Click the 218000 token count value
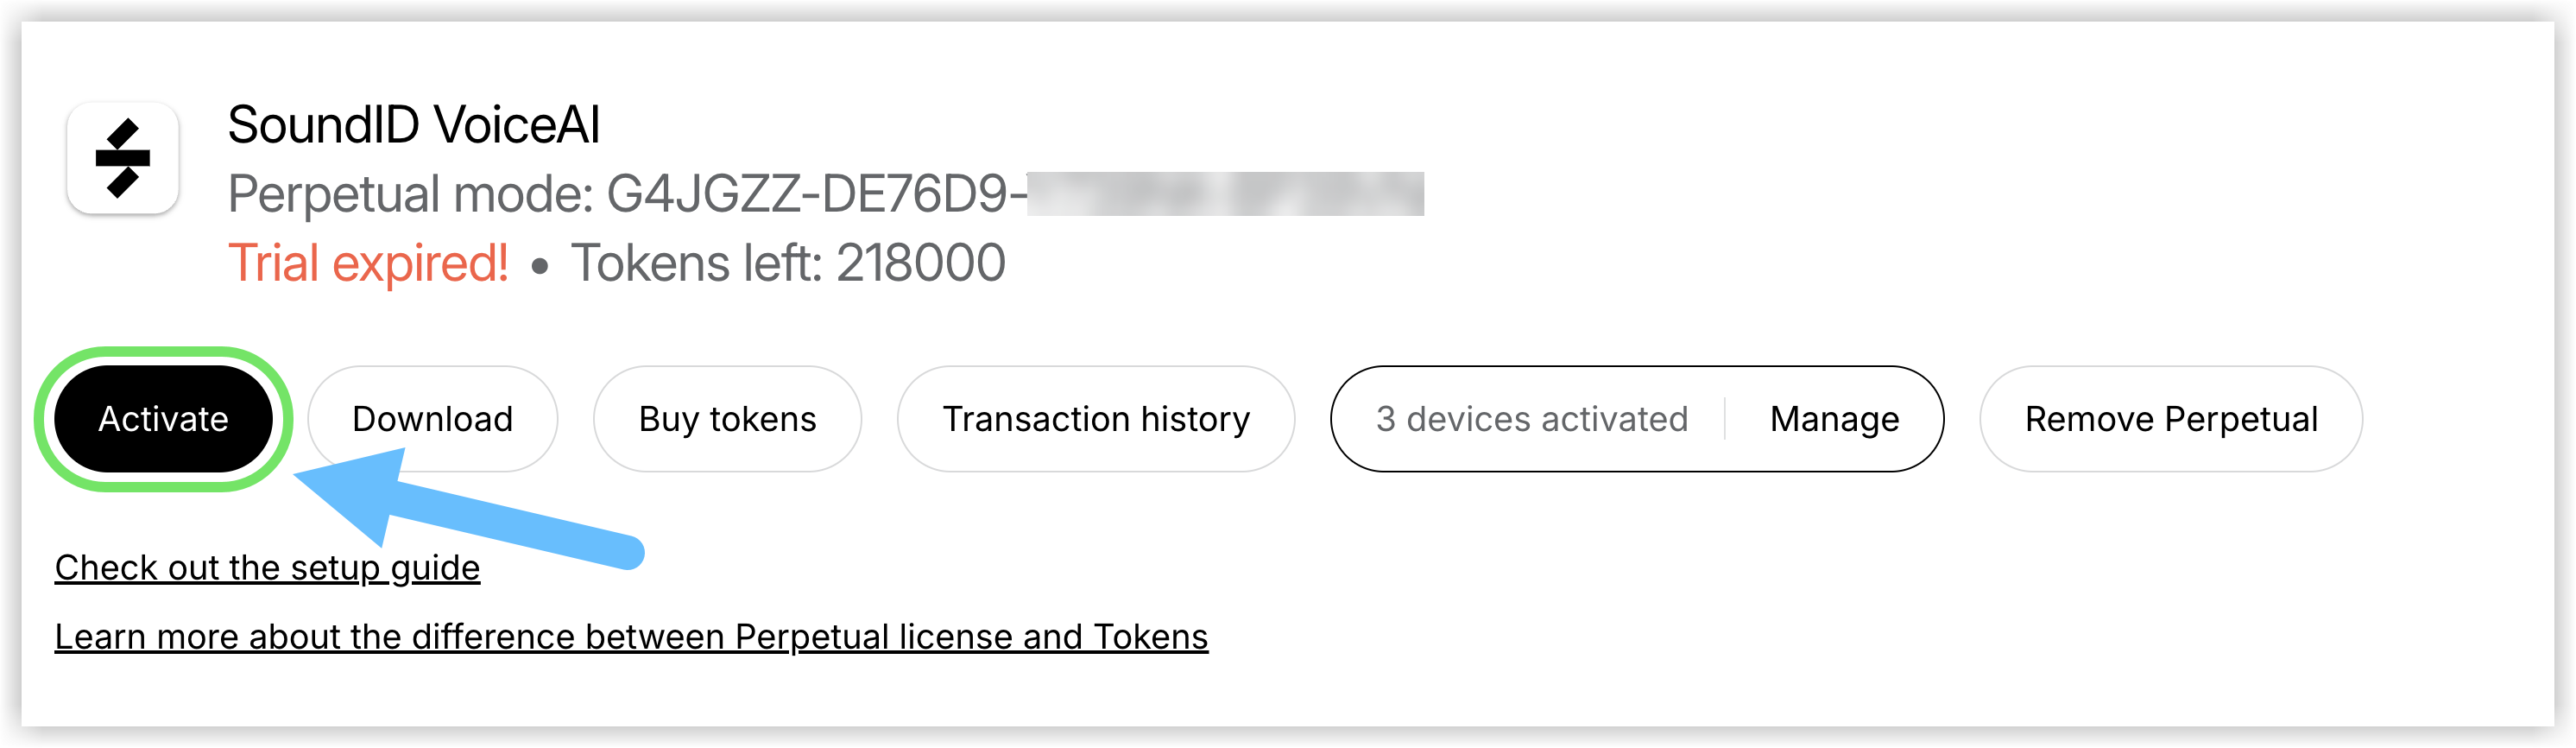 (920, 264)
